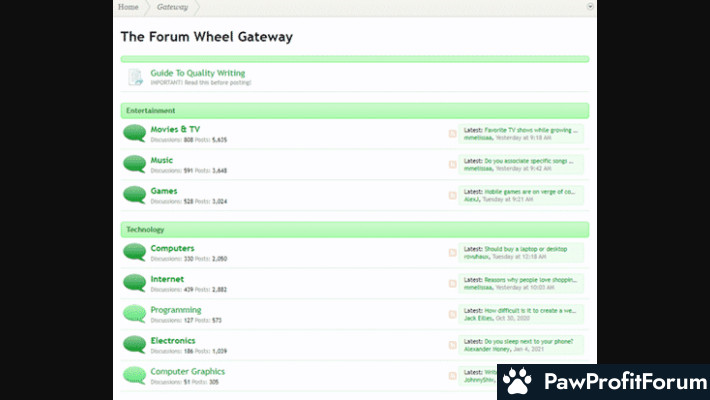Expand the breadcrumb bar dropdown arrow
The image size is (710, 400).
tap(590, 6)
